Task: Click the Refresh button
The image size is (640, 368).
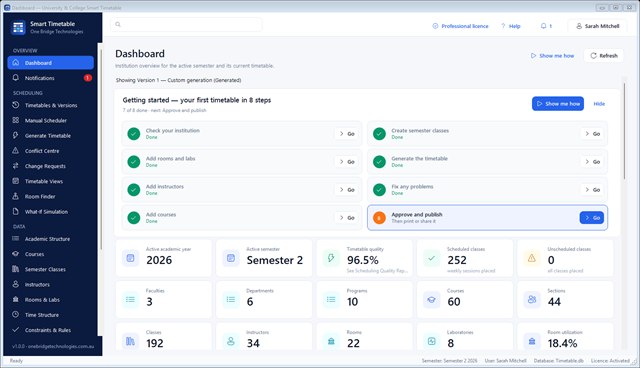Action: click(604, 55)
